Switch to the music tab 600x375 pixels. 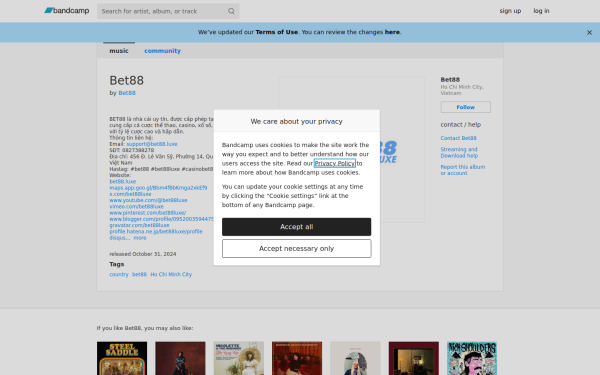coord(119,51)
